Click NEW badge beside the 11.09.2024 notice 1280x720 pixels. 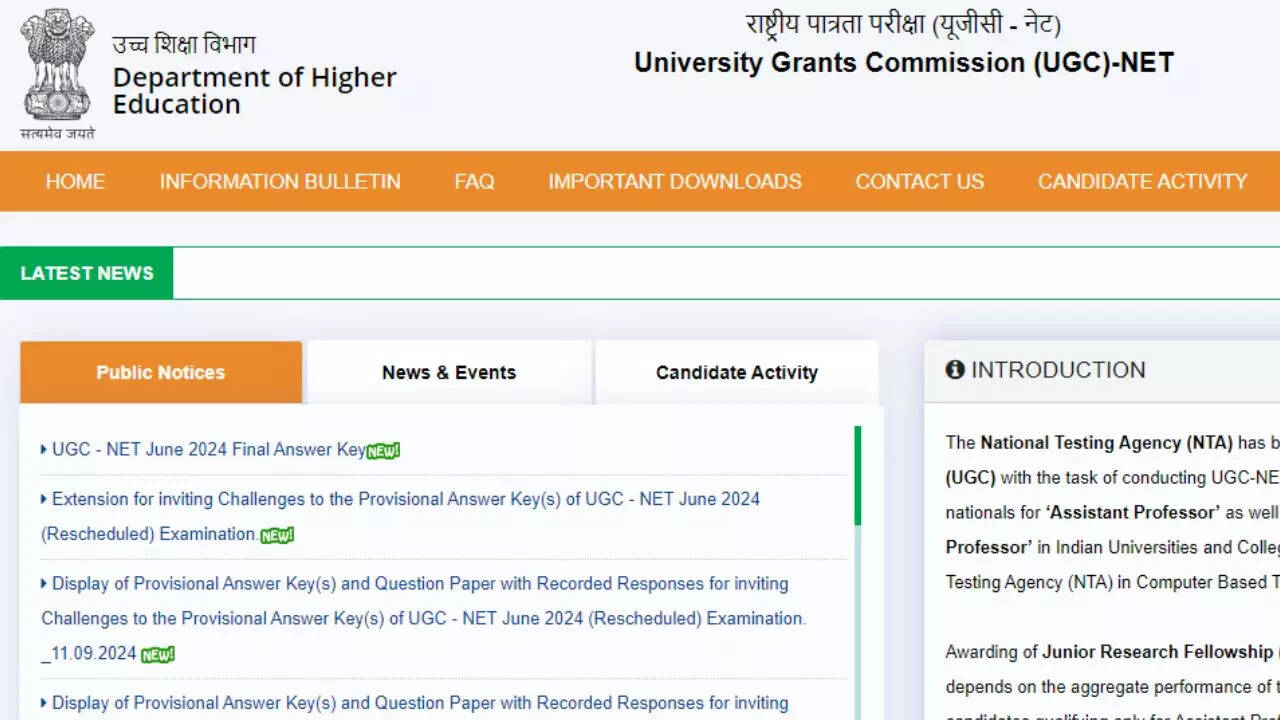tap(158, 655)
